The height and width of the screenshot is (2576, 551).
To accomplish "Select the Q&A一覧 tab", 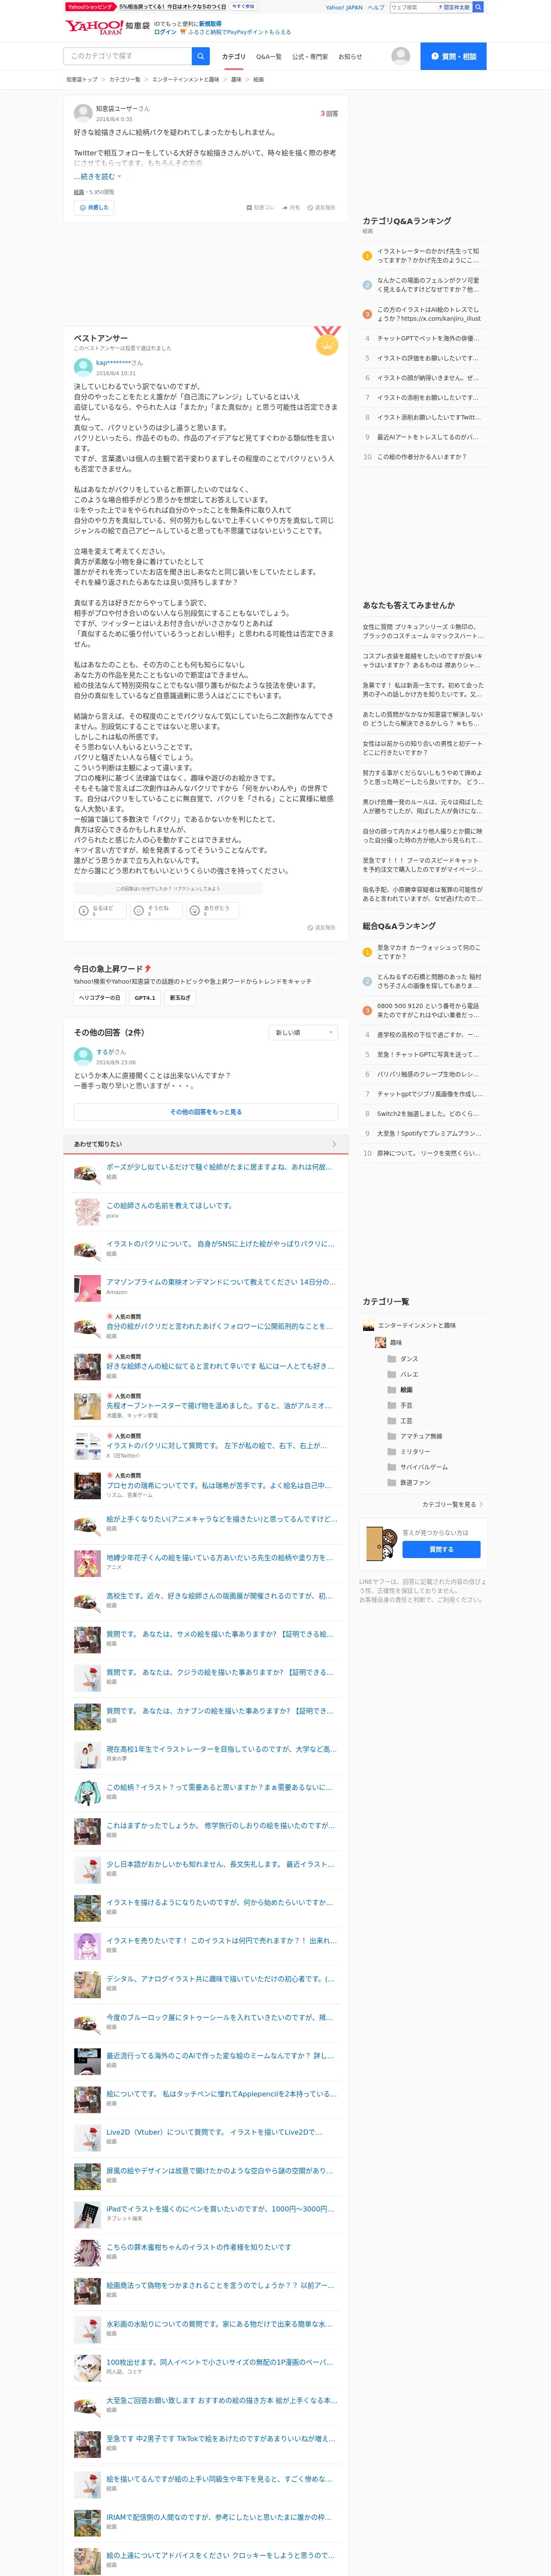I will click(268, 57).
